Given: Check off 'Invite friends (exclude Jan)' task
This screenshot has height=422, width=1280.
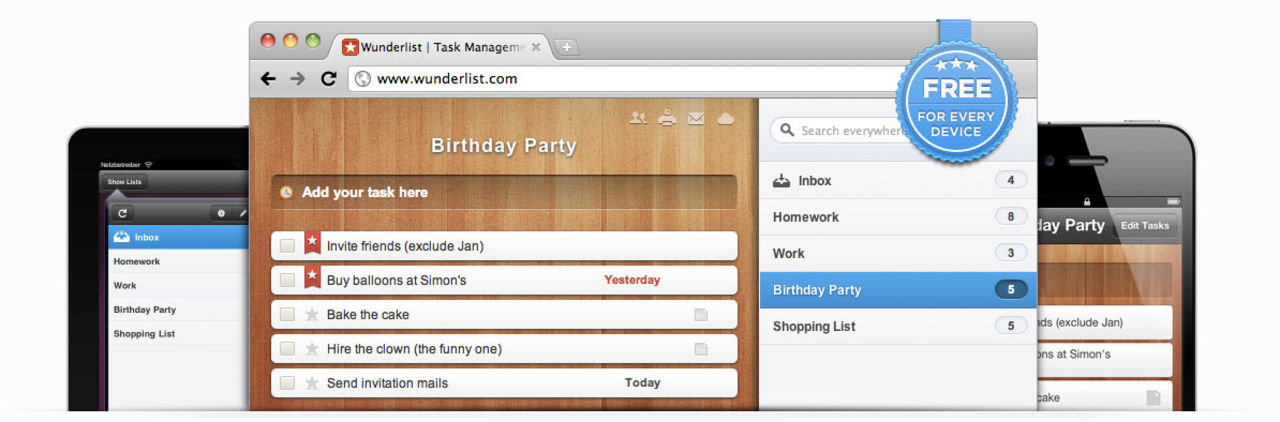Looking at the screenshot, I should click(287, 246).
